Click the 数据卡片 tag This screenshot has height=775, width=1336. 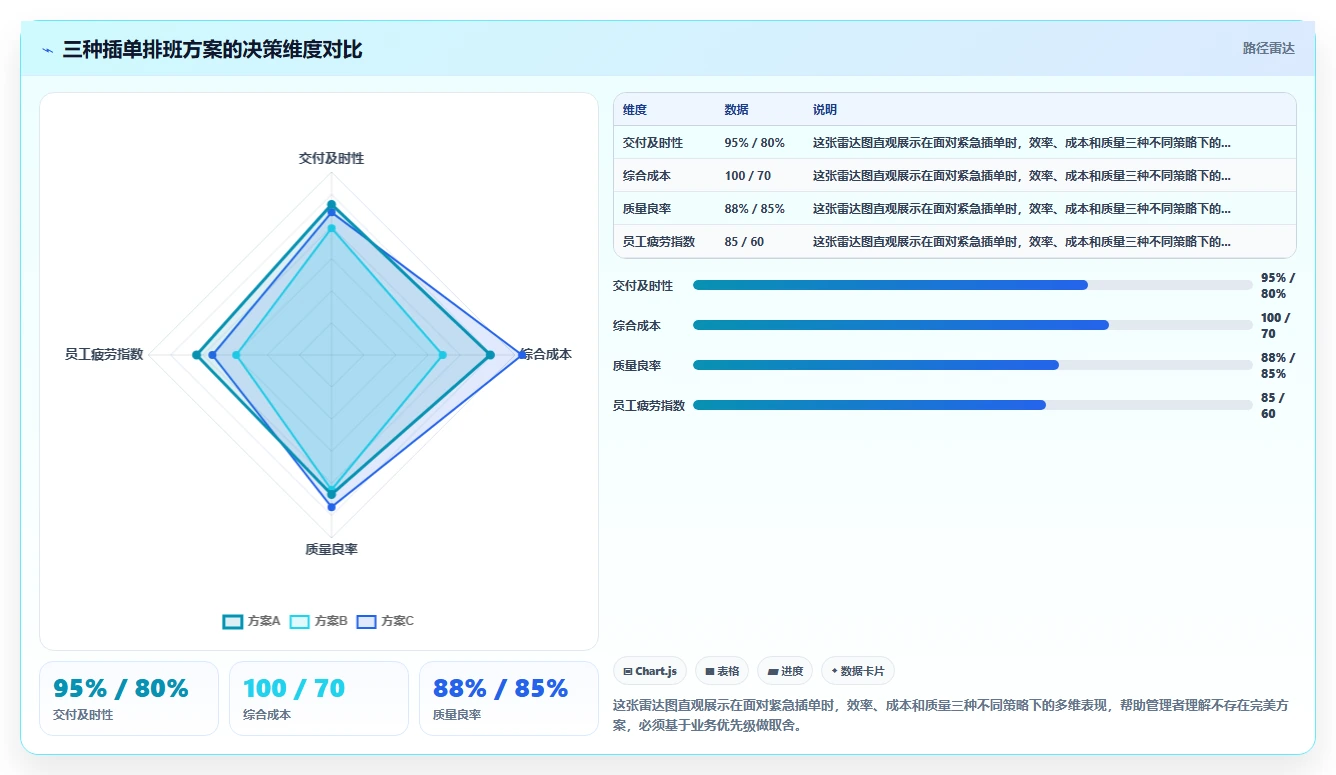(858, 671)
